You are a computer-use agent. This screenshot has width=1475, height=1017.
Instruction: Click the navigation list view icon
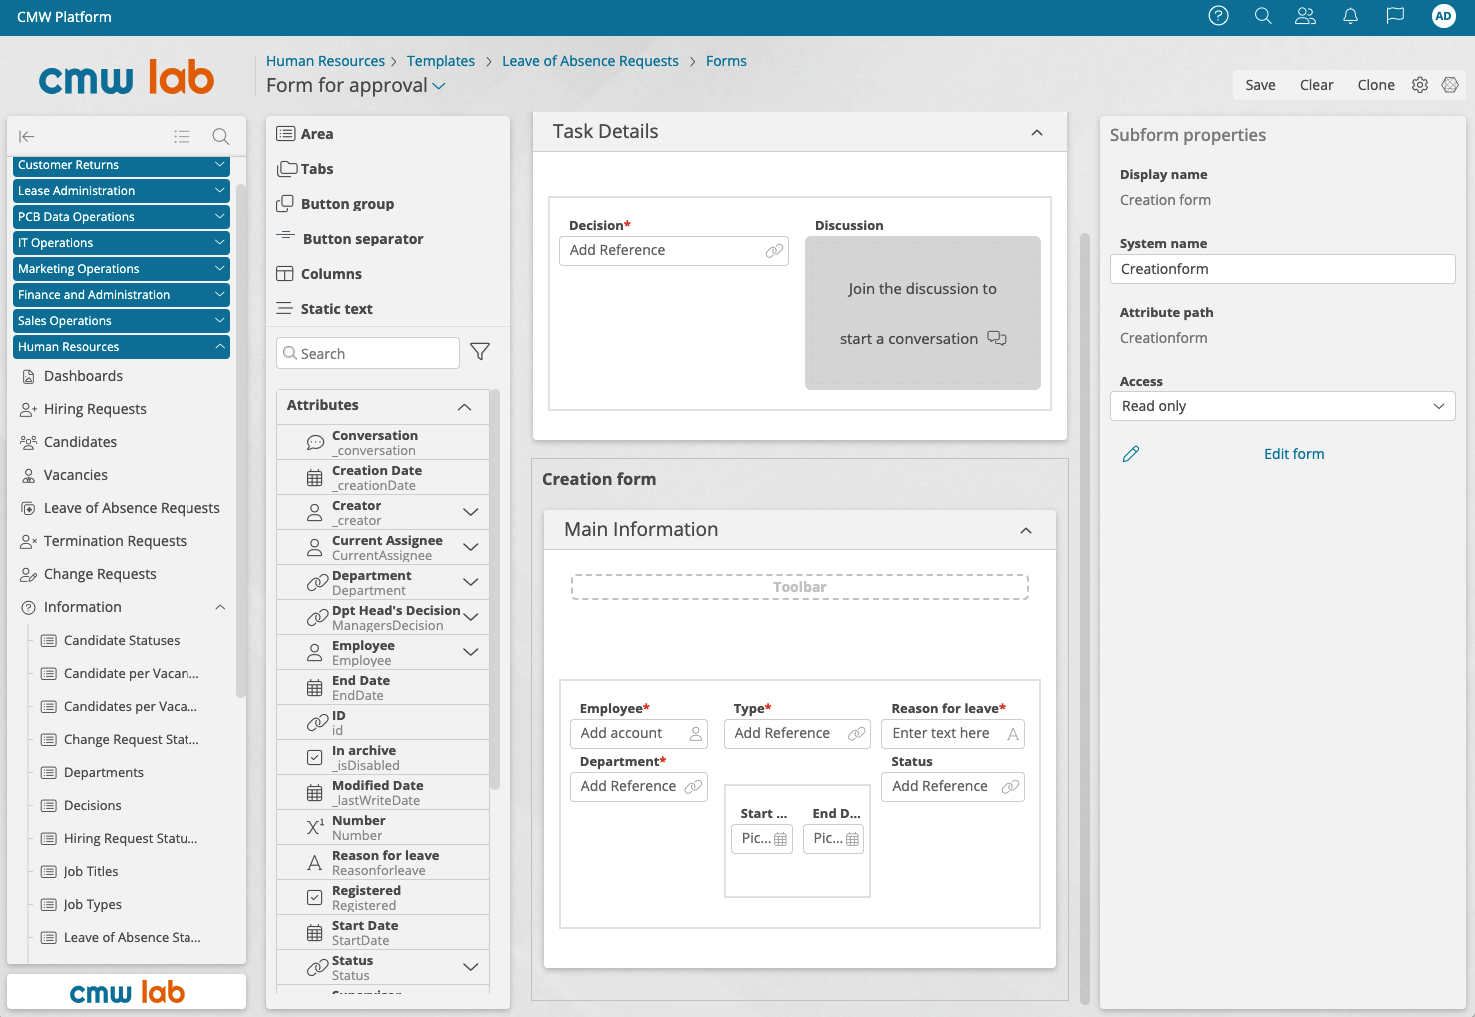(182, 136)
